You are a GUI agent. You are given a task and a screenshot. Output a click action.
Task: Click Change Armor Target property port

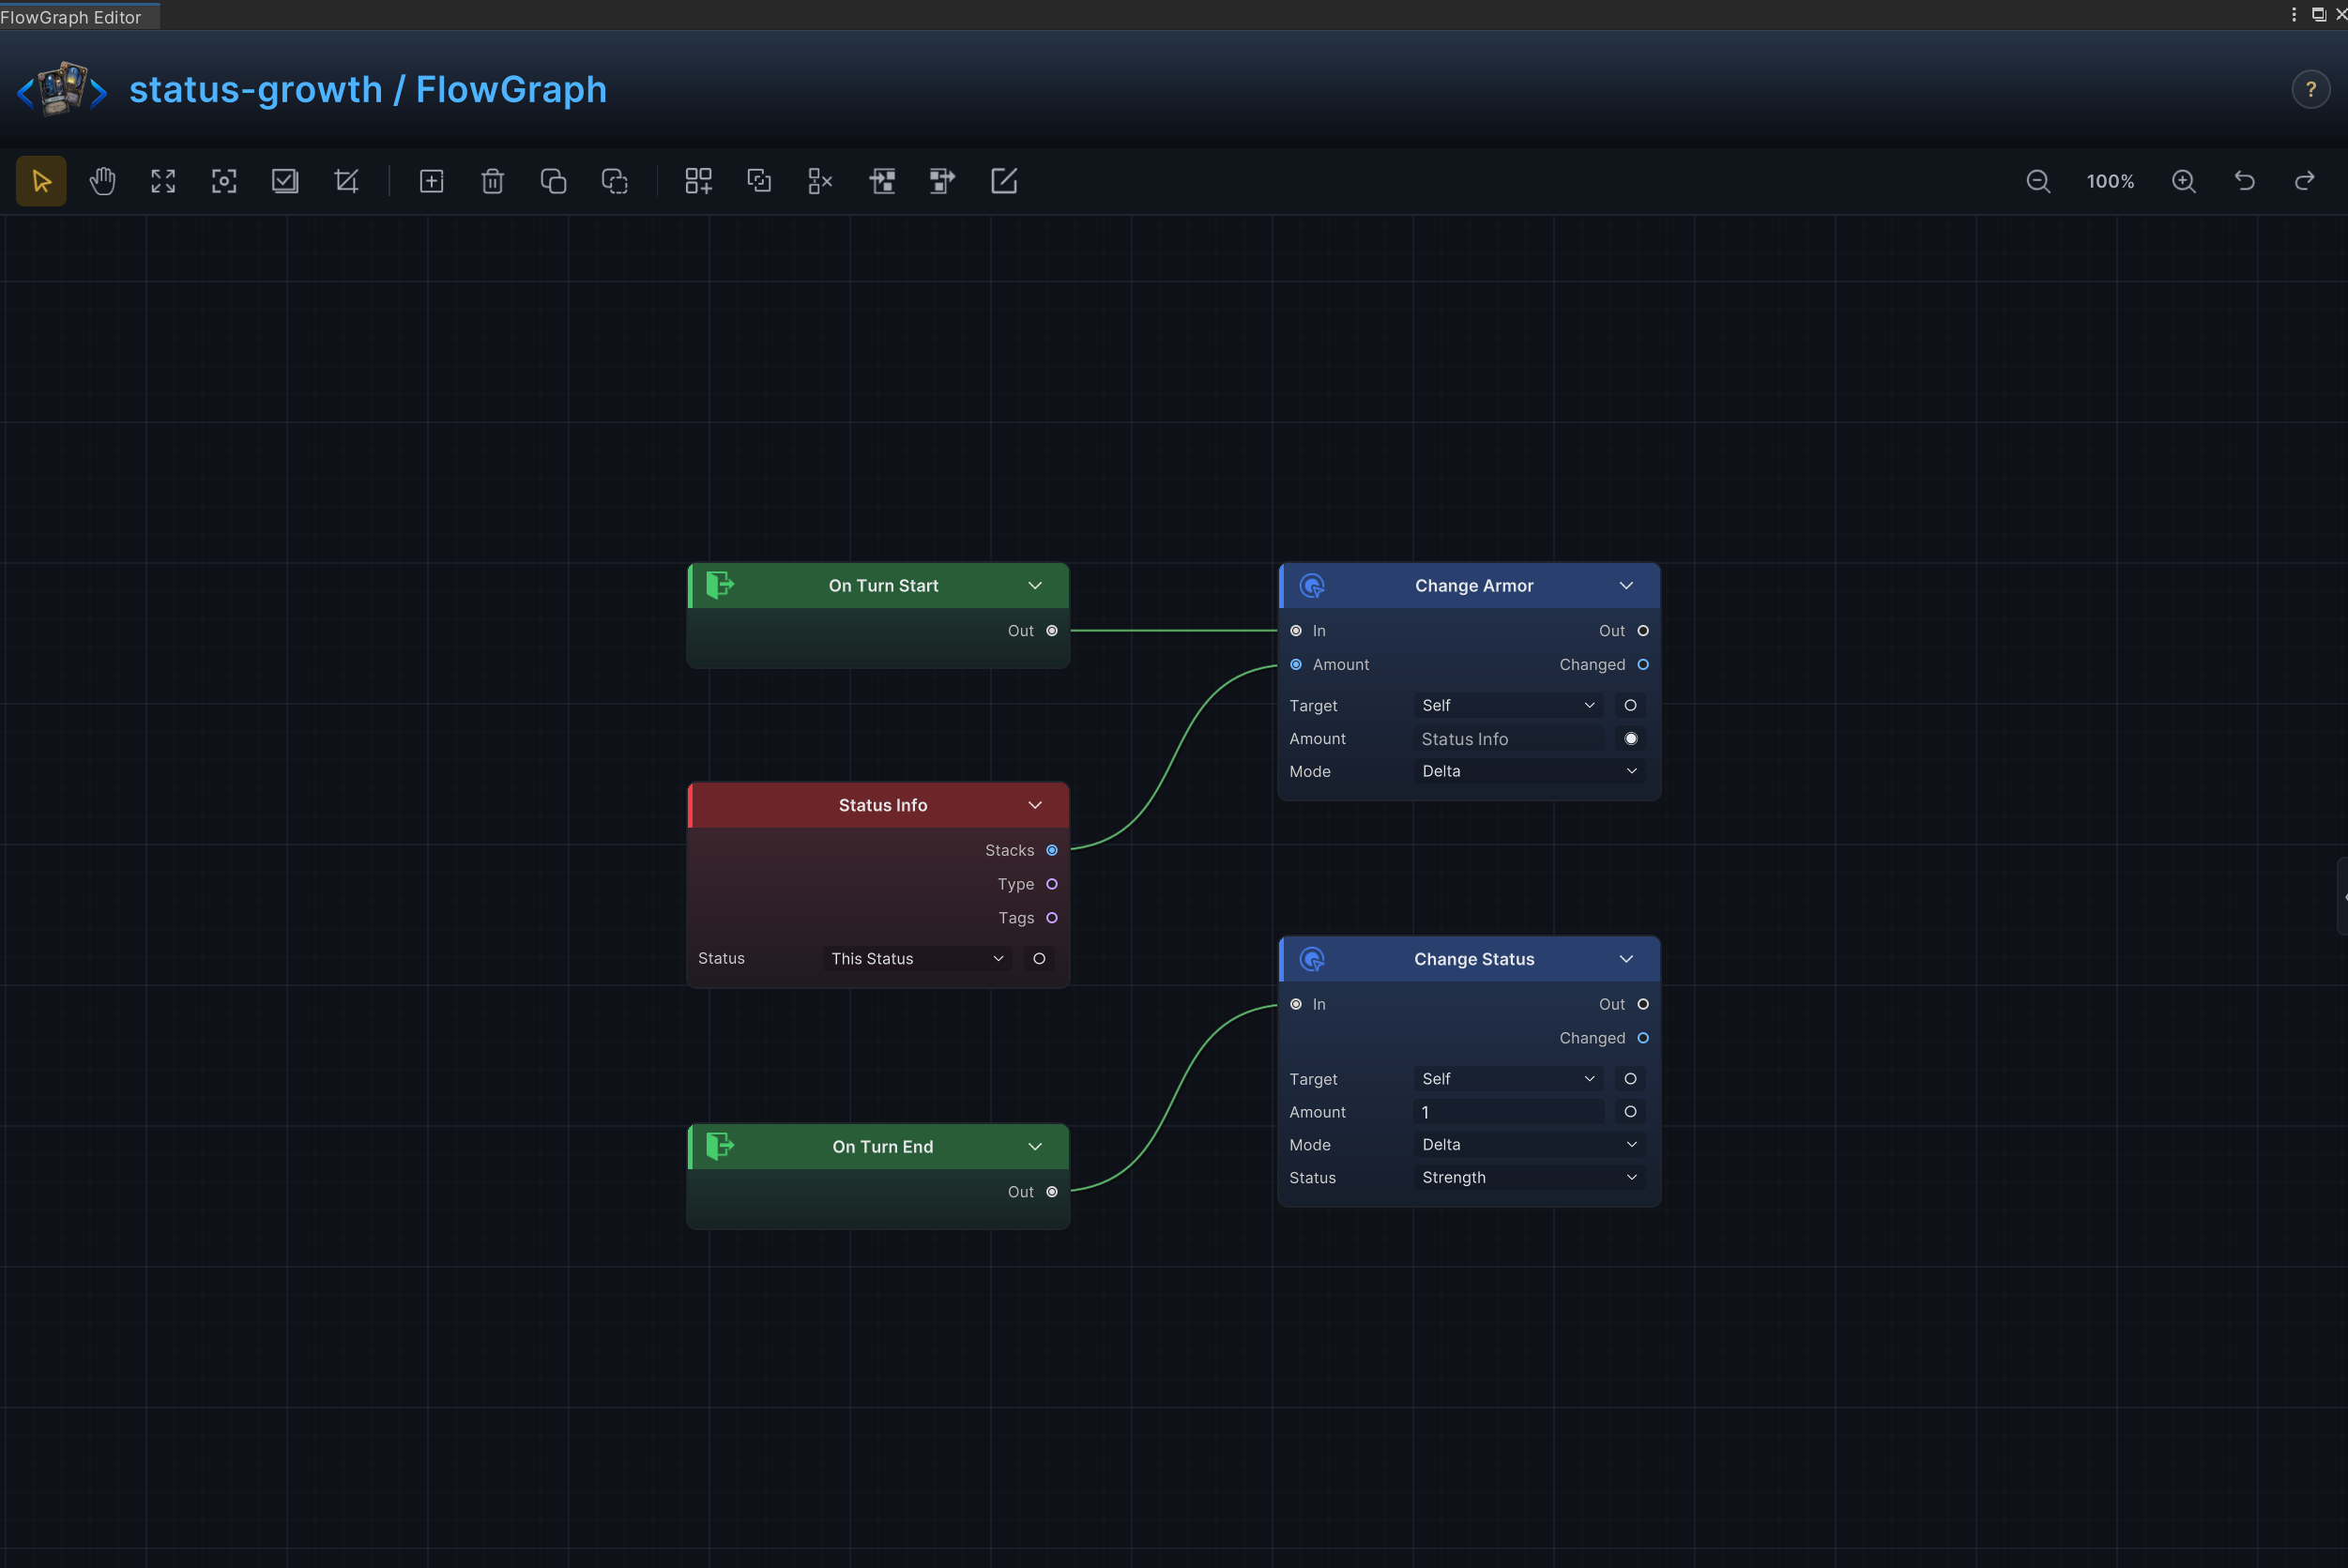1630,706
